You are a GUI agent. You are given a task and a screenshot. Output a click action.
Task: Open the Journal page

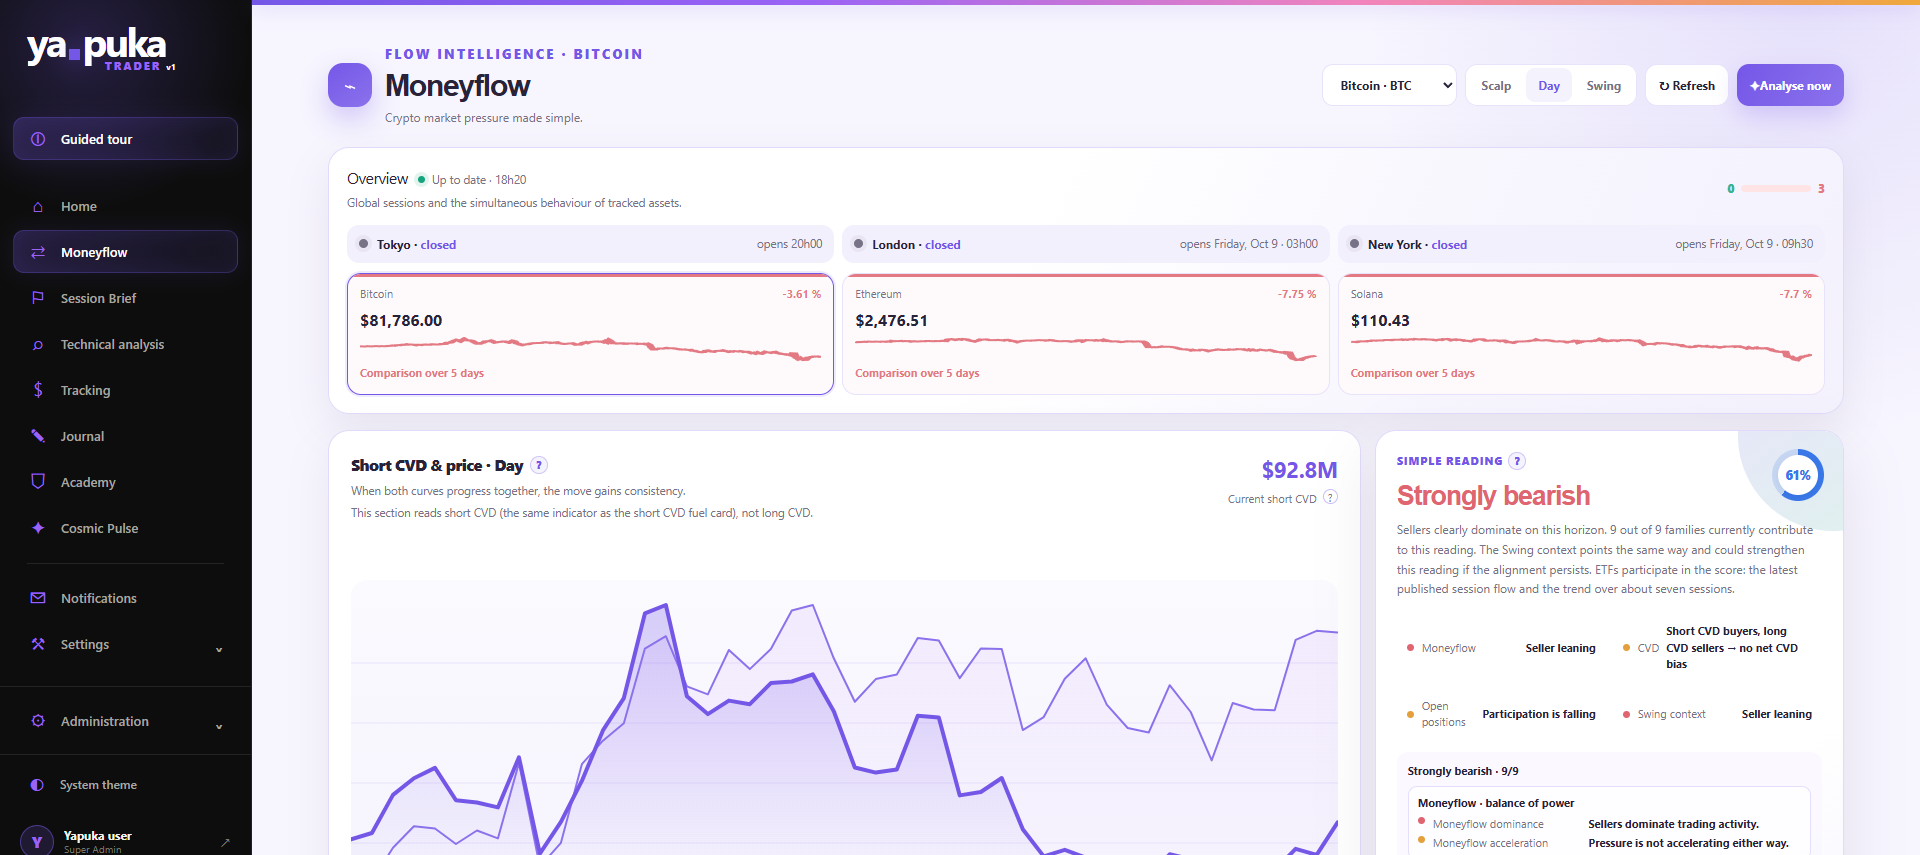coord(125,436)
